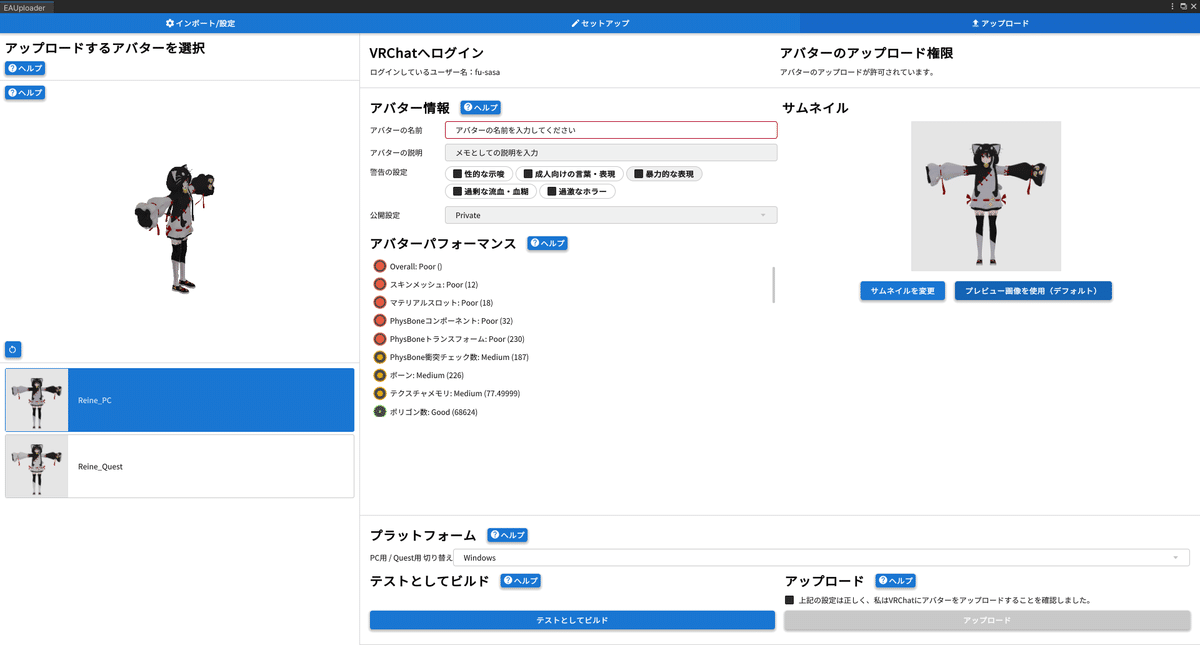
Task: Click サムネイルを変更 button
Action: coord(902,291)
